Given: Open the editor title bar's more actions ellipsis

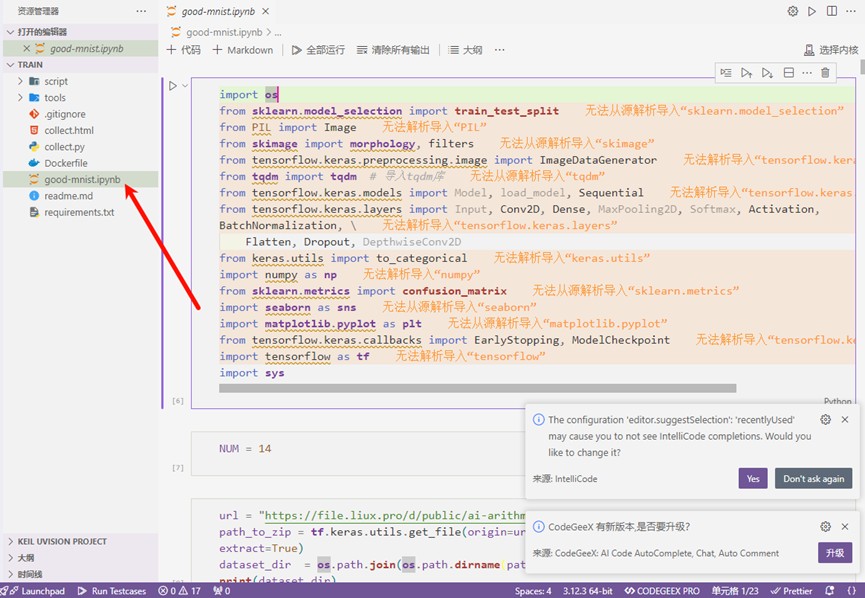Looking at the screenshot, I should (x=851, y=11).
